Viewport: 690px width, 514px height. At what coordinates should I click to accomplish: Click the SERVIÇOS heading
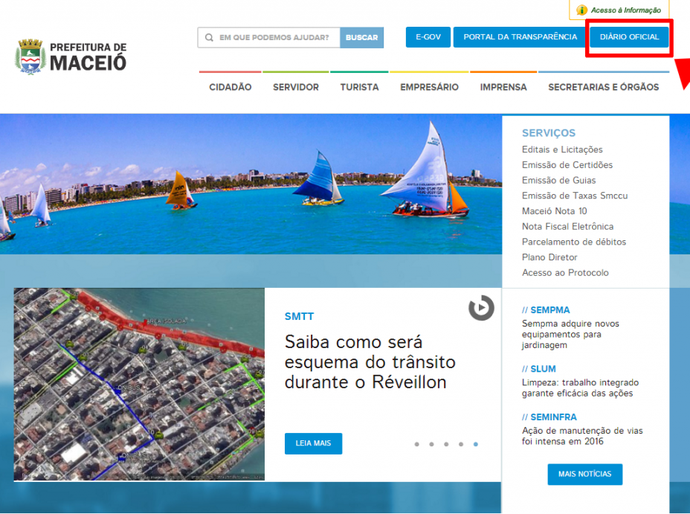tap(549, 133)
